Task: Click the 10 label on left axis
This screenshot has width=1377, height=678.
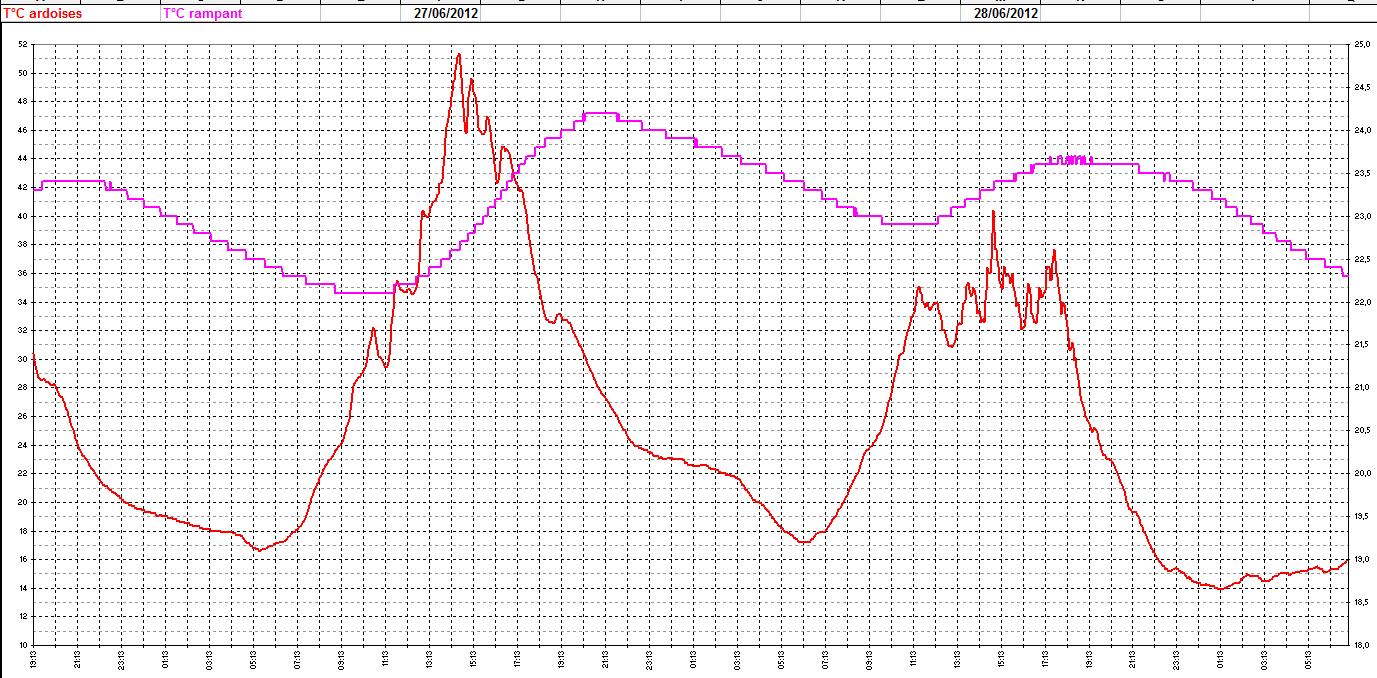Action: tap(22, 645)
